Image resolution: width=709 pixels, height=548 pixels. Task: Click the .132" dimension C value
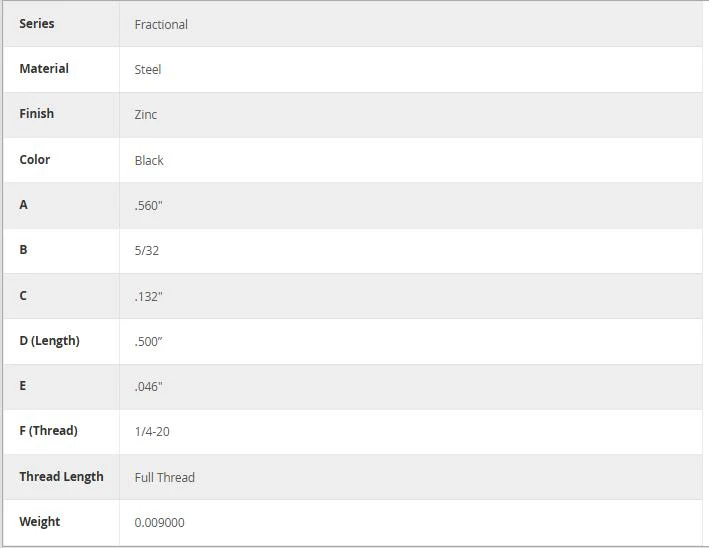[148, 297]
